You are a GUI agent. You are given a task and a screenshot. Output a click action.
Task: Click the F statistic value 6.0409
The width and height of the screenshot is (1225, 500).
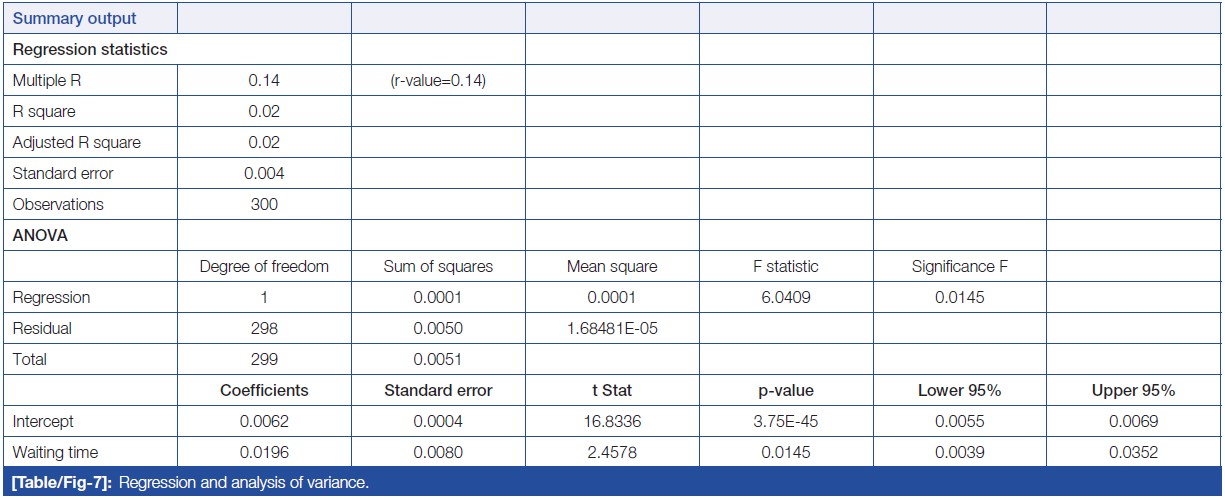[x=786, y=297]
